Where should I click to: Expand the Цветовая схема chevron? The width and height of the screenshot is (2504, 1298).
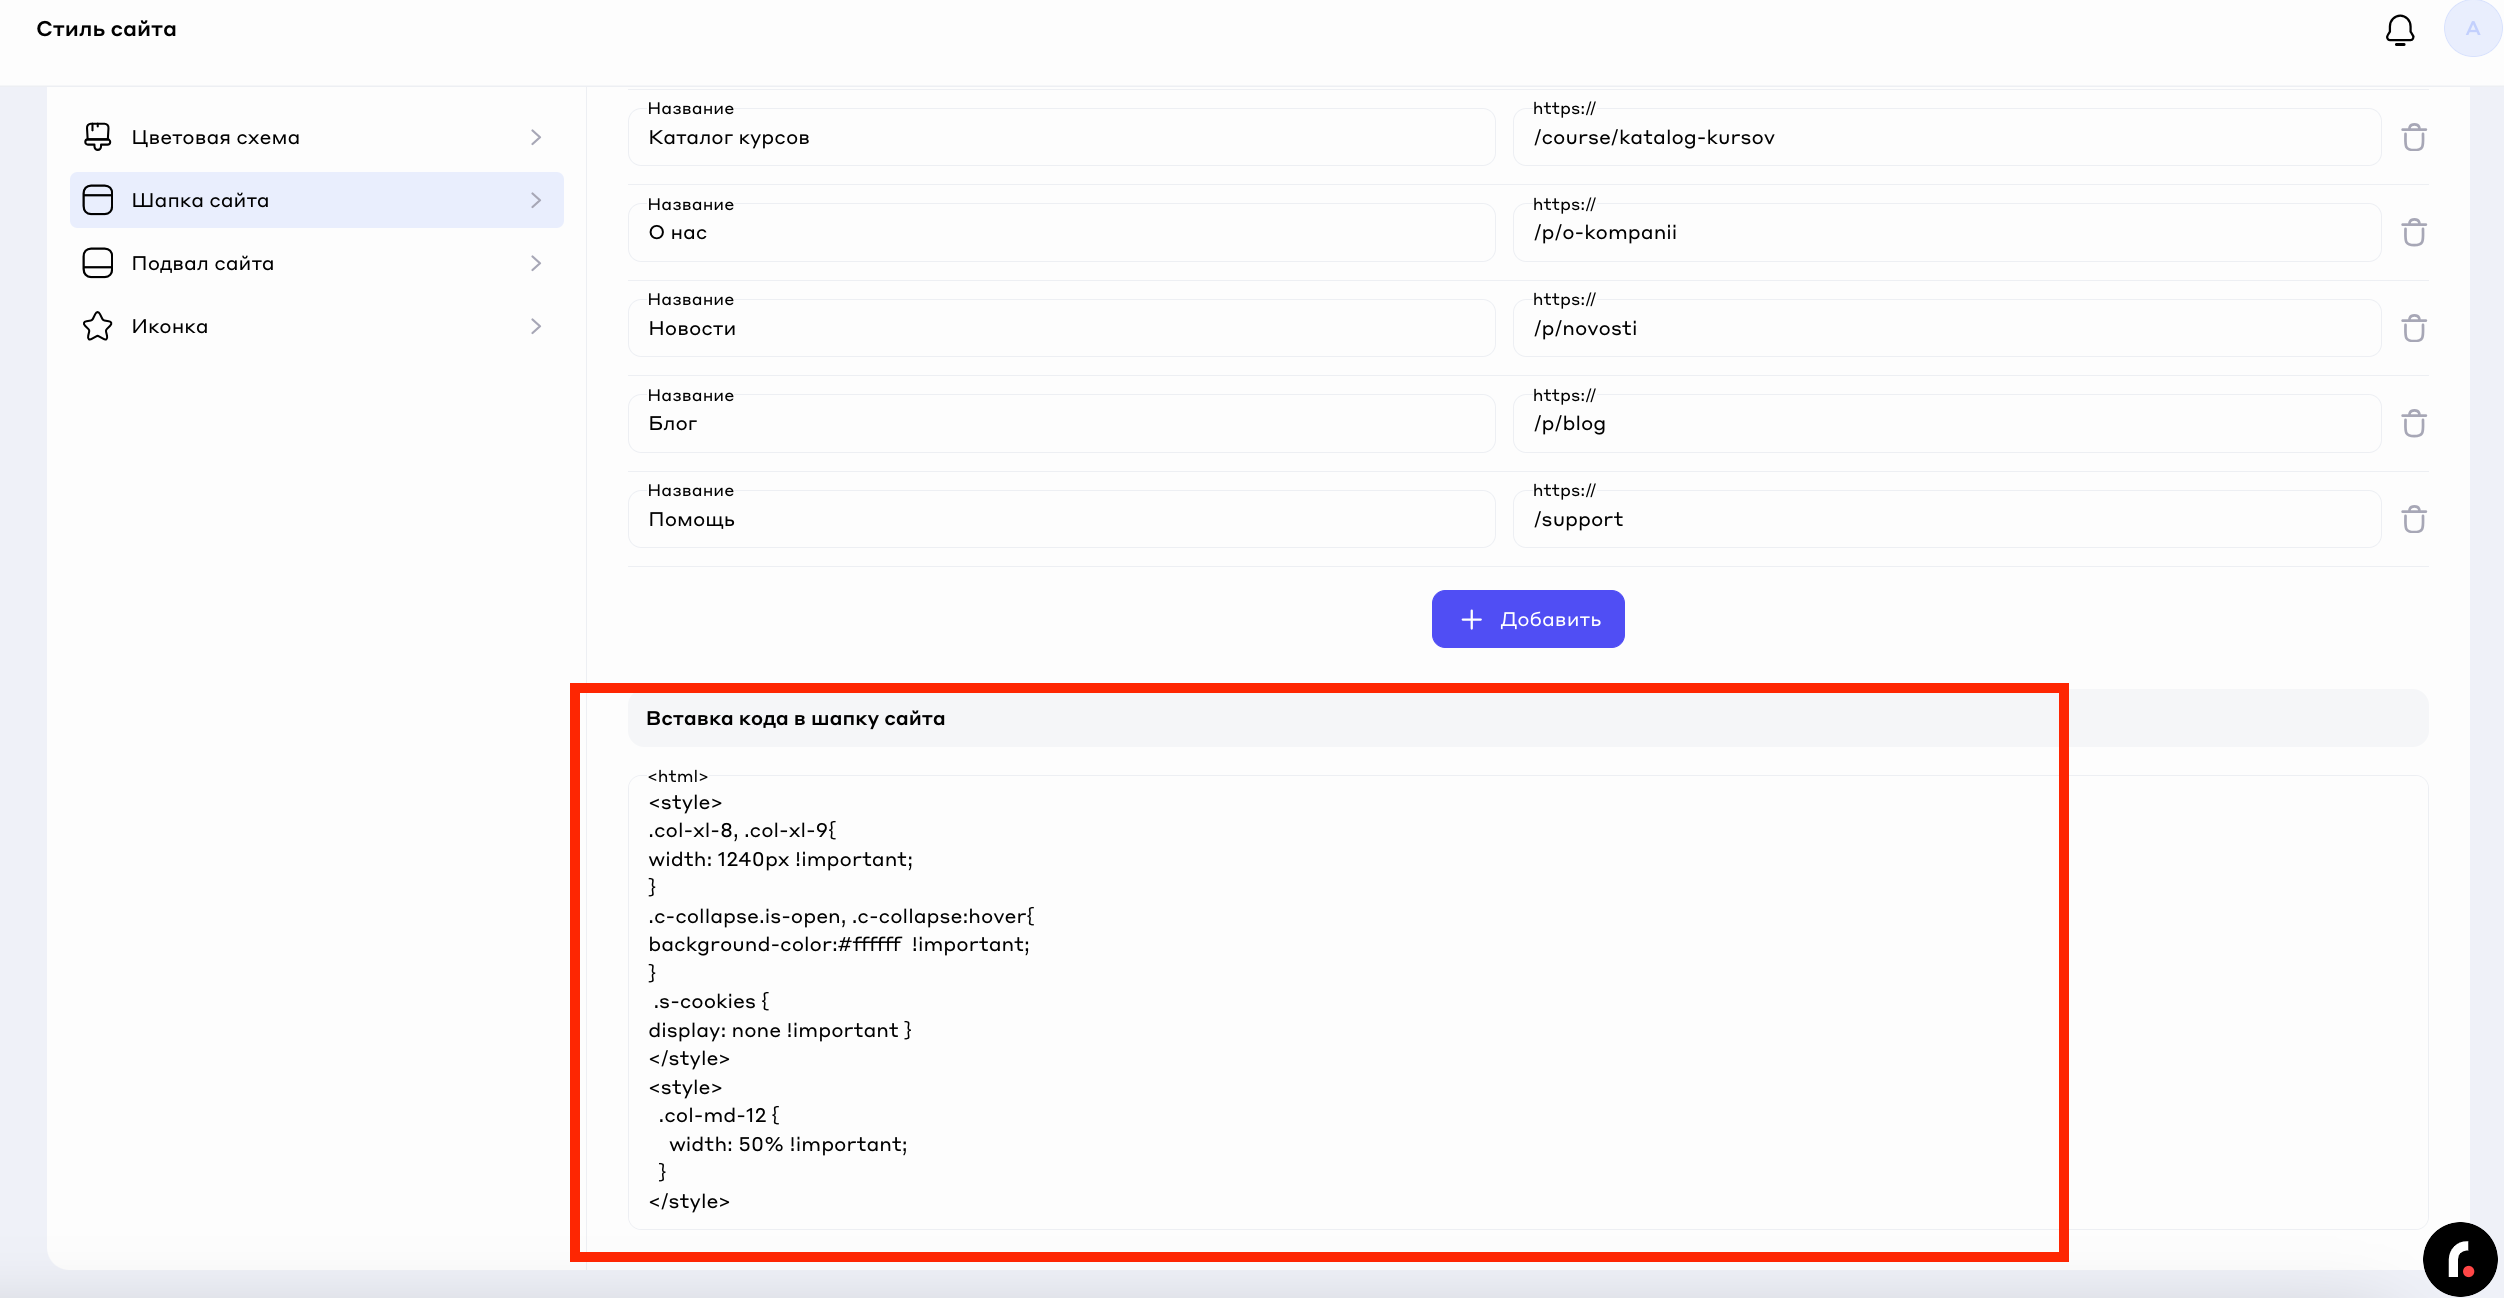click(536, 137)
